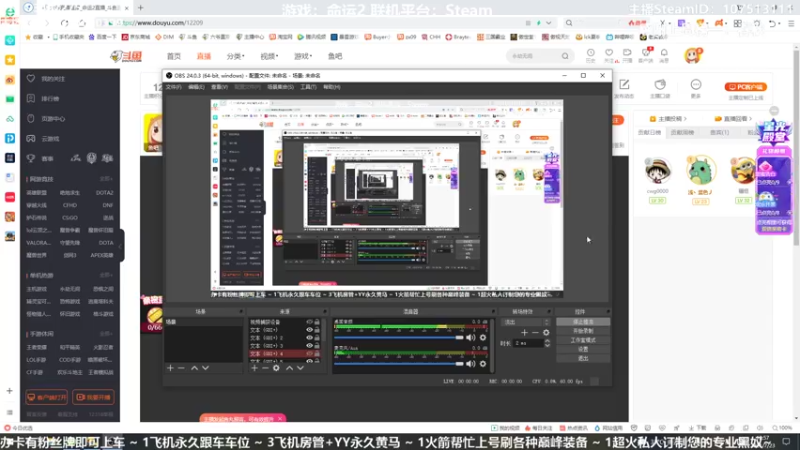
Task: Move source up in 来源 panel
Action: (289, 368)
